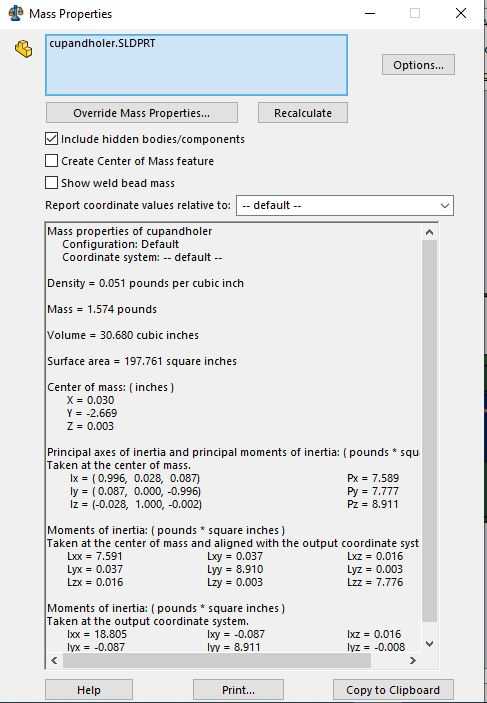Close the Mass Properties window
Image resolution: width=487 pixels, height=703 pixels.
pos(461,13)
